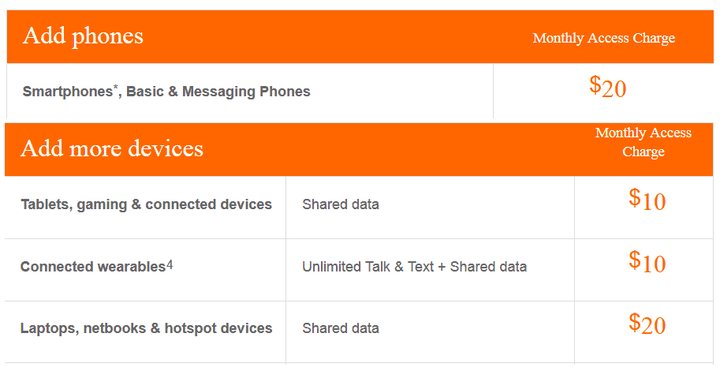Select Tablets, gaming & connected devices
Image resolution: width=720 pixels, height=367 pixels.
coord(146,204)
